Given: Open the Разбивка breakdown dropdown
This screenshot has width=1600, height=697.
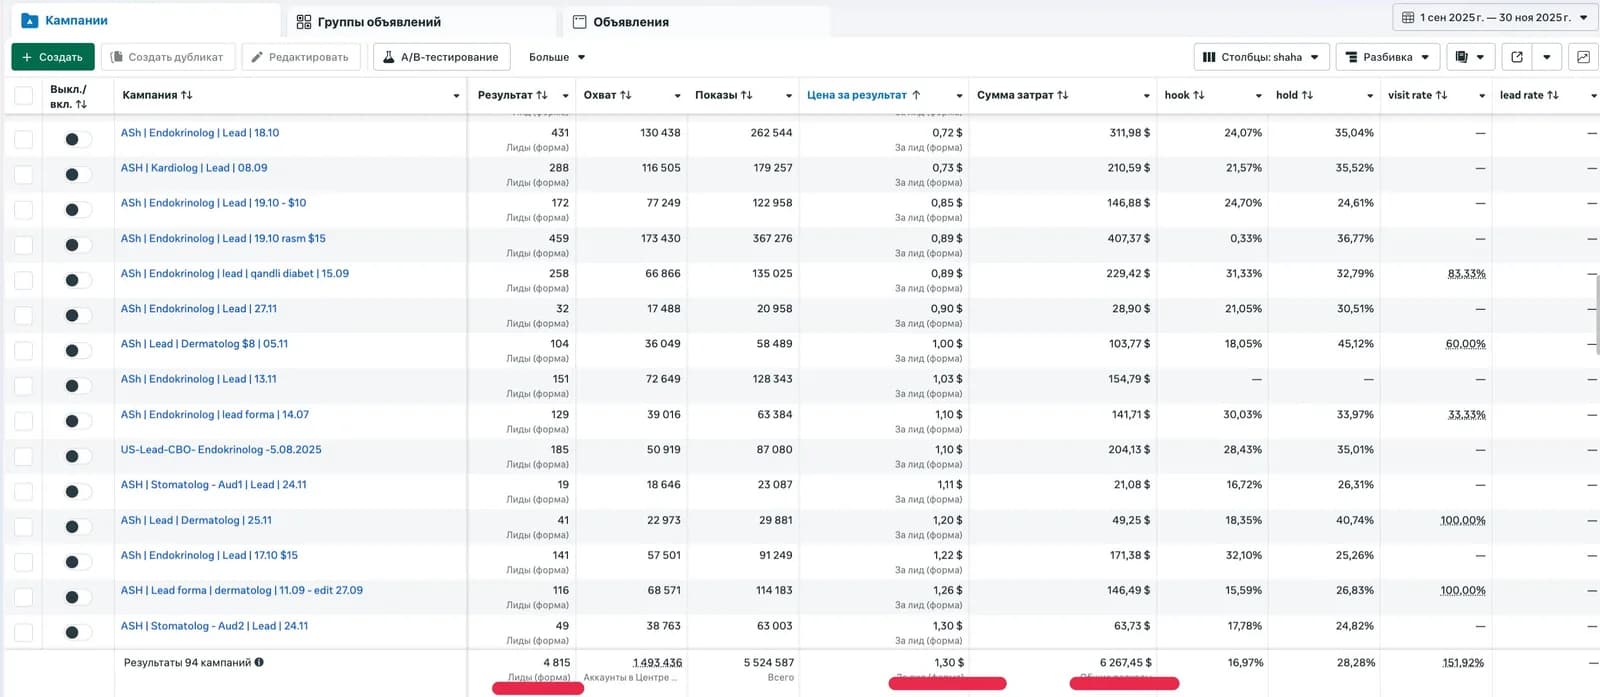Looking at the screenshot, I should pos(1388,57).
